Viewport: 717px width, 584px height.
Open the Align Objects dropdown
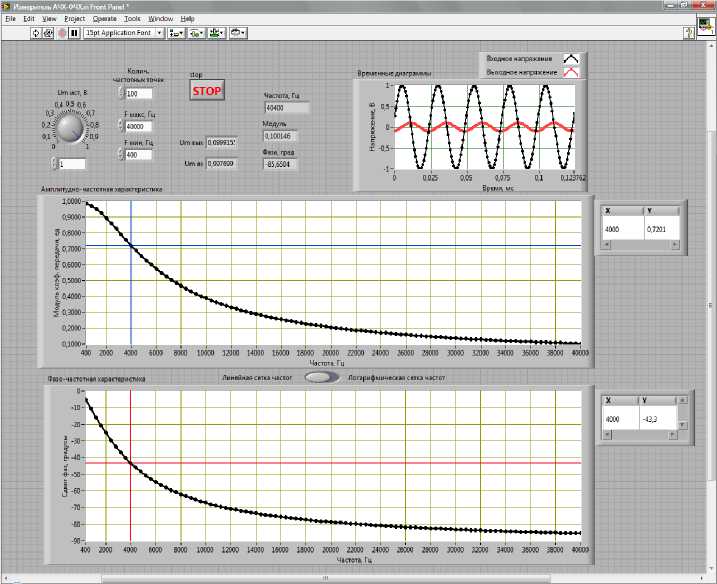pos(176,33)
